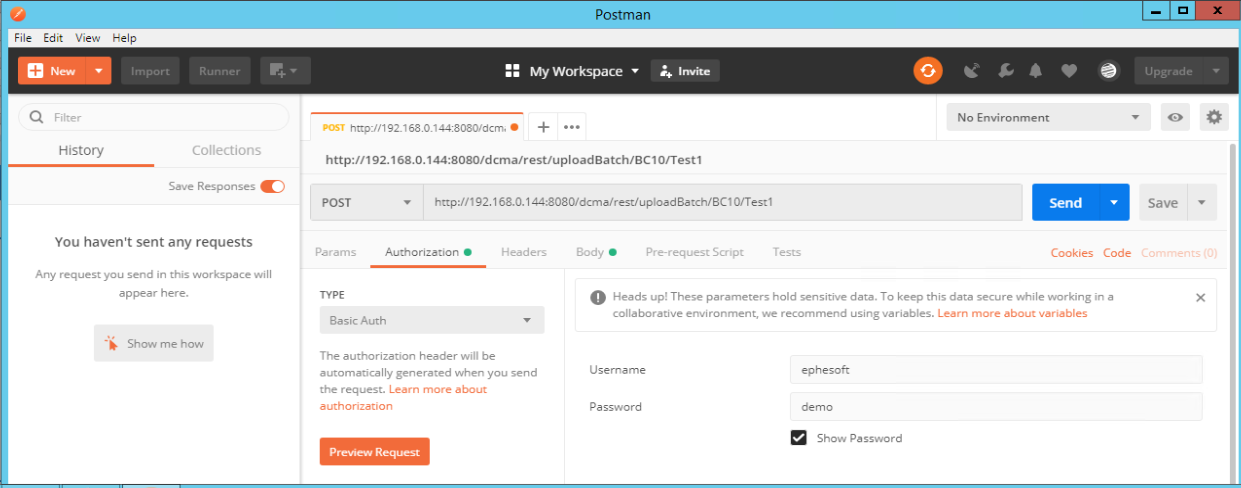The image size is (1241, 488).
Task: Open the Learn more about variables link
Action: [1012, 313]
